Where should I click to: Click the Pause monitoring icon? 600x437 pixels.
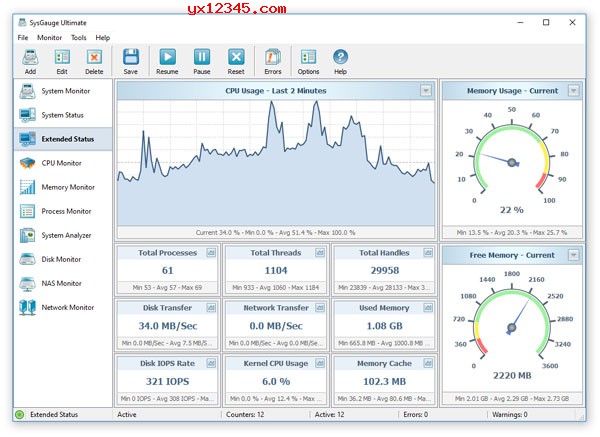click(202, 57)
